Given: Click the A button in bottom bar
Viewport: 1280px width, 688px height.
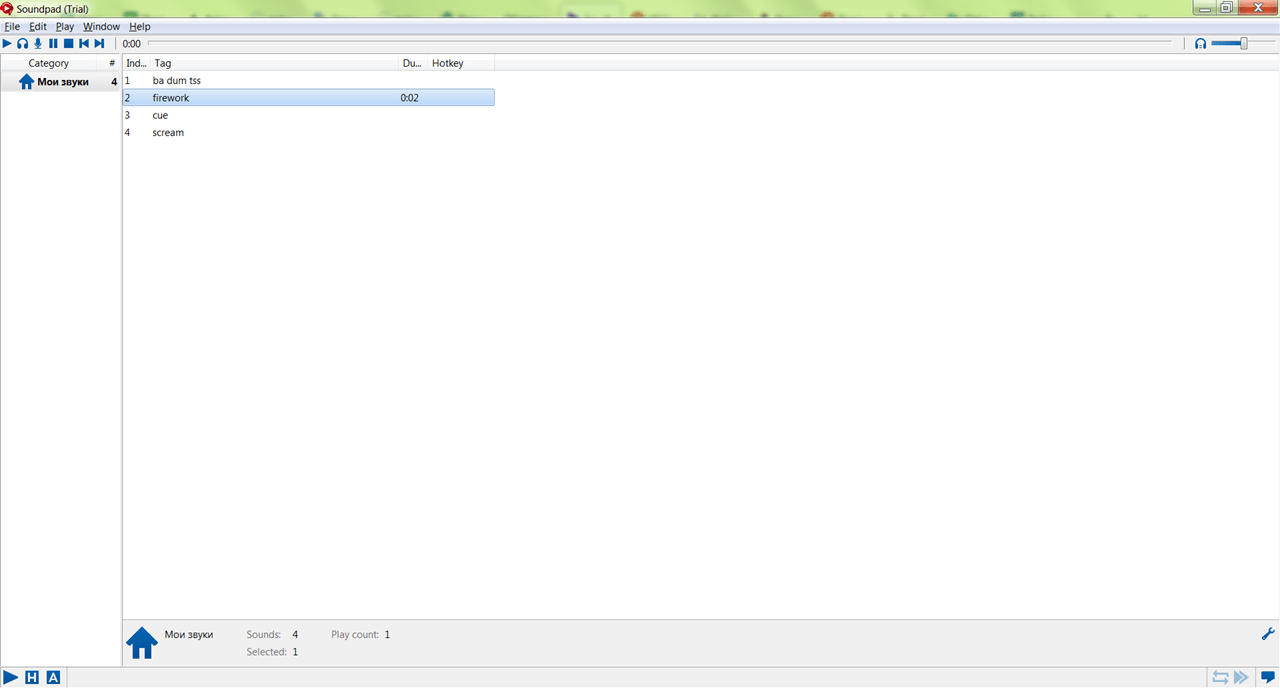Looking at the screenshot, I should coord(53,677).
